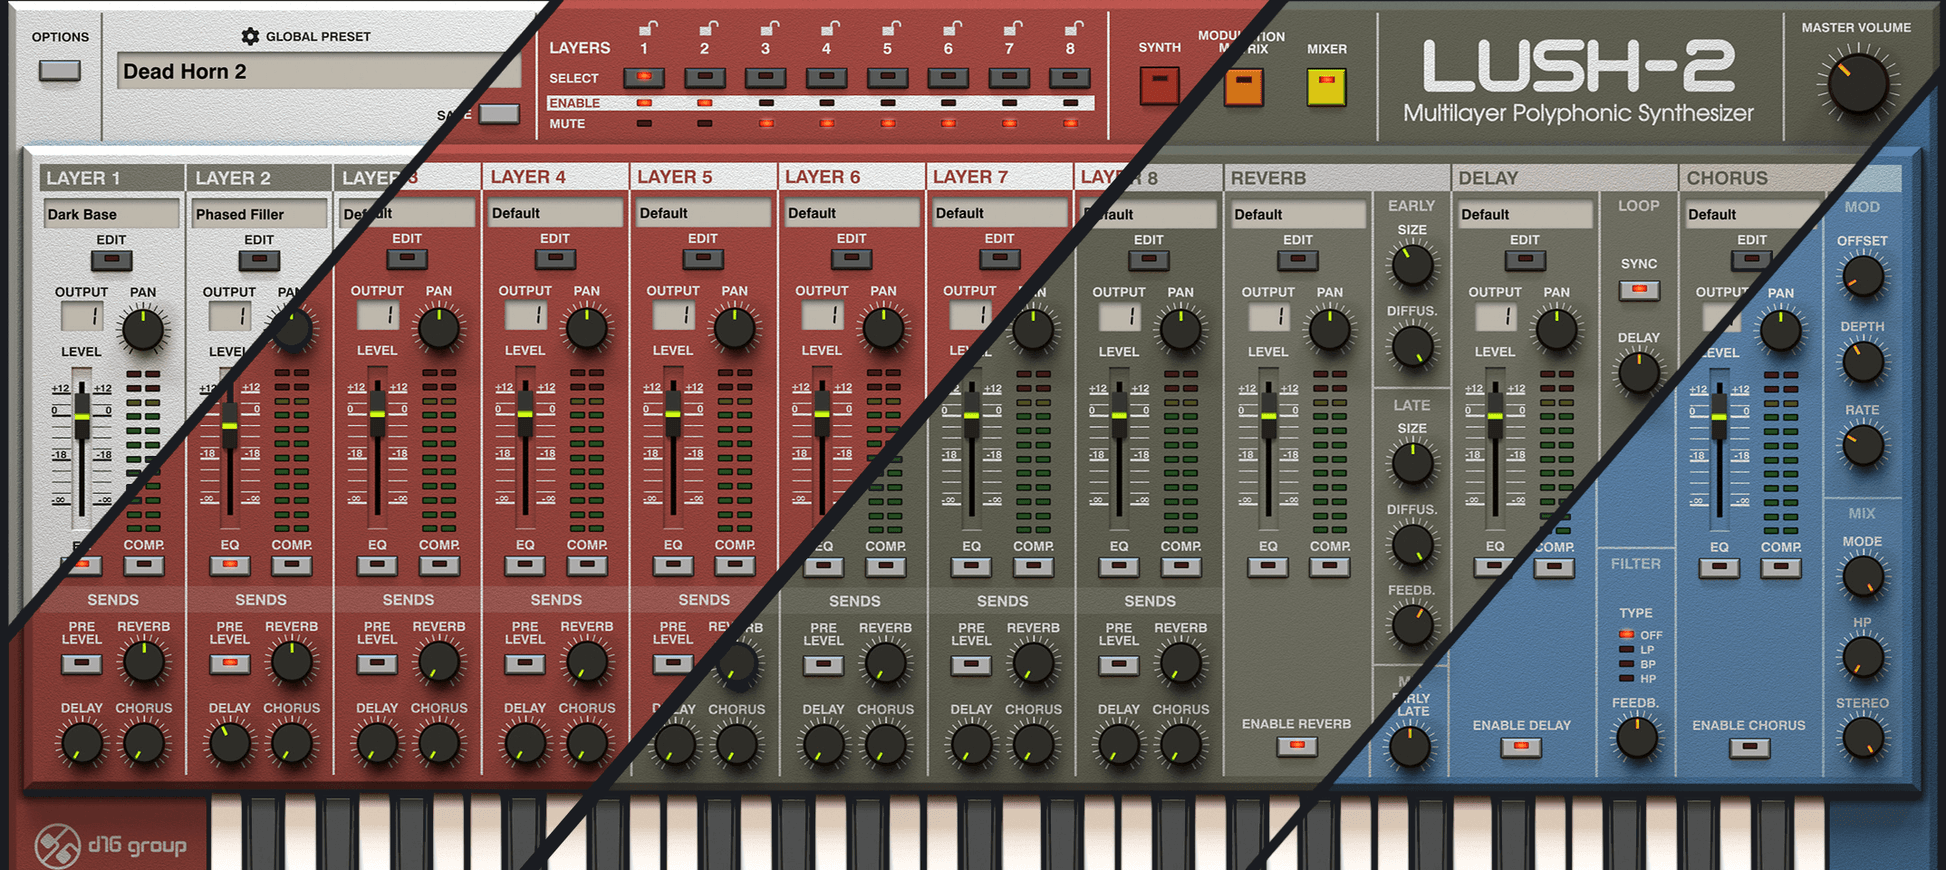Toggle Enable Reverb switch
1946x870 pixels.
click(x=1297, y=746)
